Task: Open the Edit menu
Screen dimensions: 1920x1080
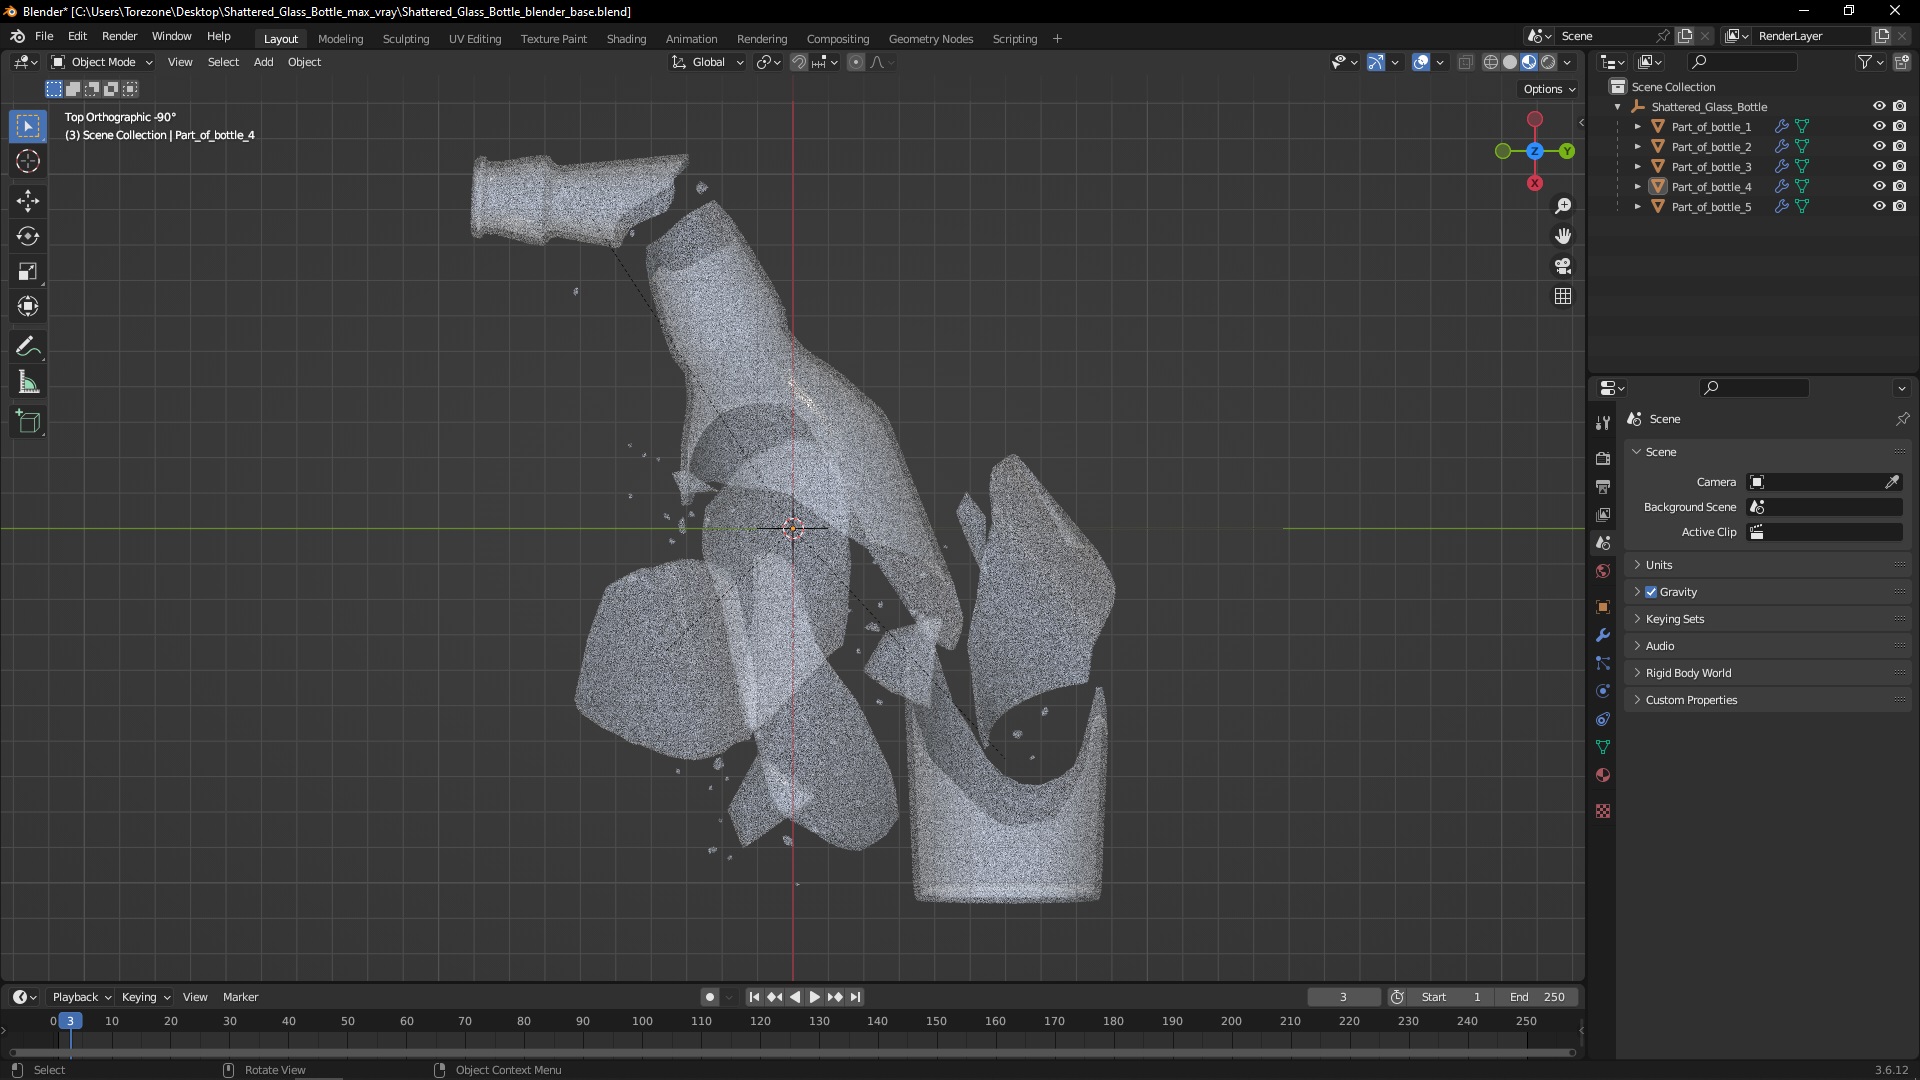Action: pos(77,36)
